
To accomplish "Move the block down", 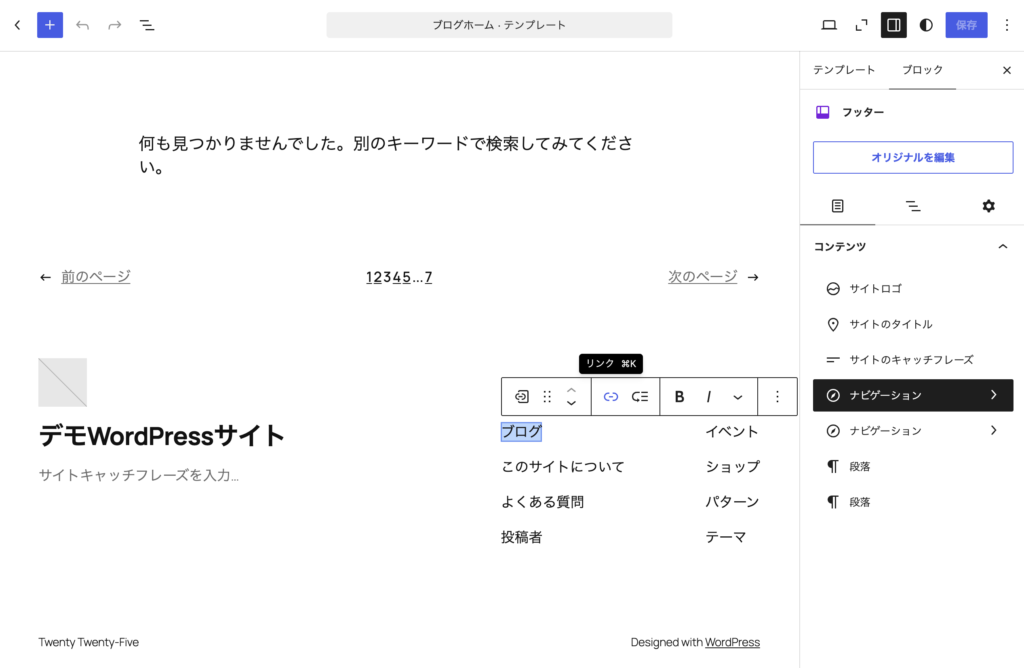I will tap(571, 403).
